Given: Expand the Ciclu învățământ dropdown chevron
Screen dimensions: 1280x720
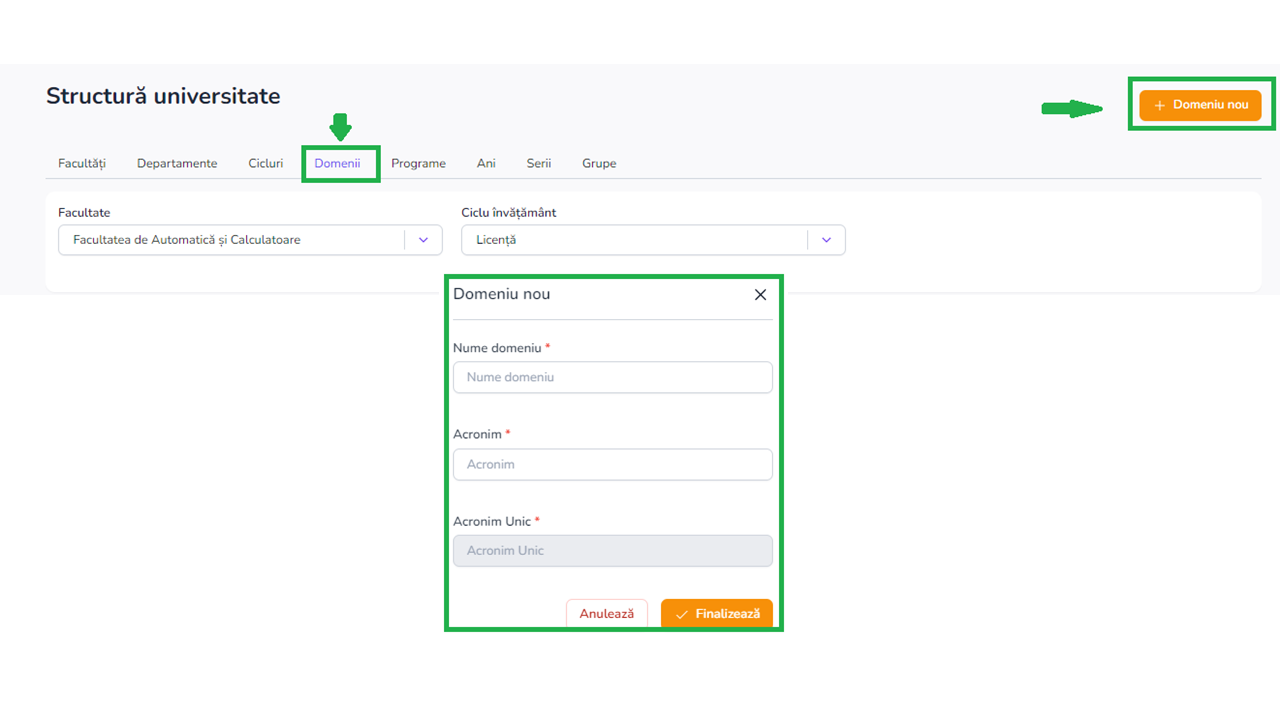Looking at the screenshot, I should pyautogui.click(x=826, y=240).
